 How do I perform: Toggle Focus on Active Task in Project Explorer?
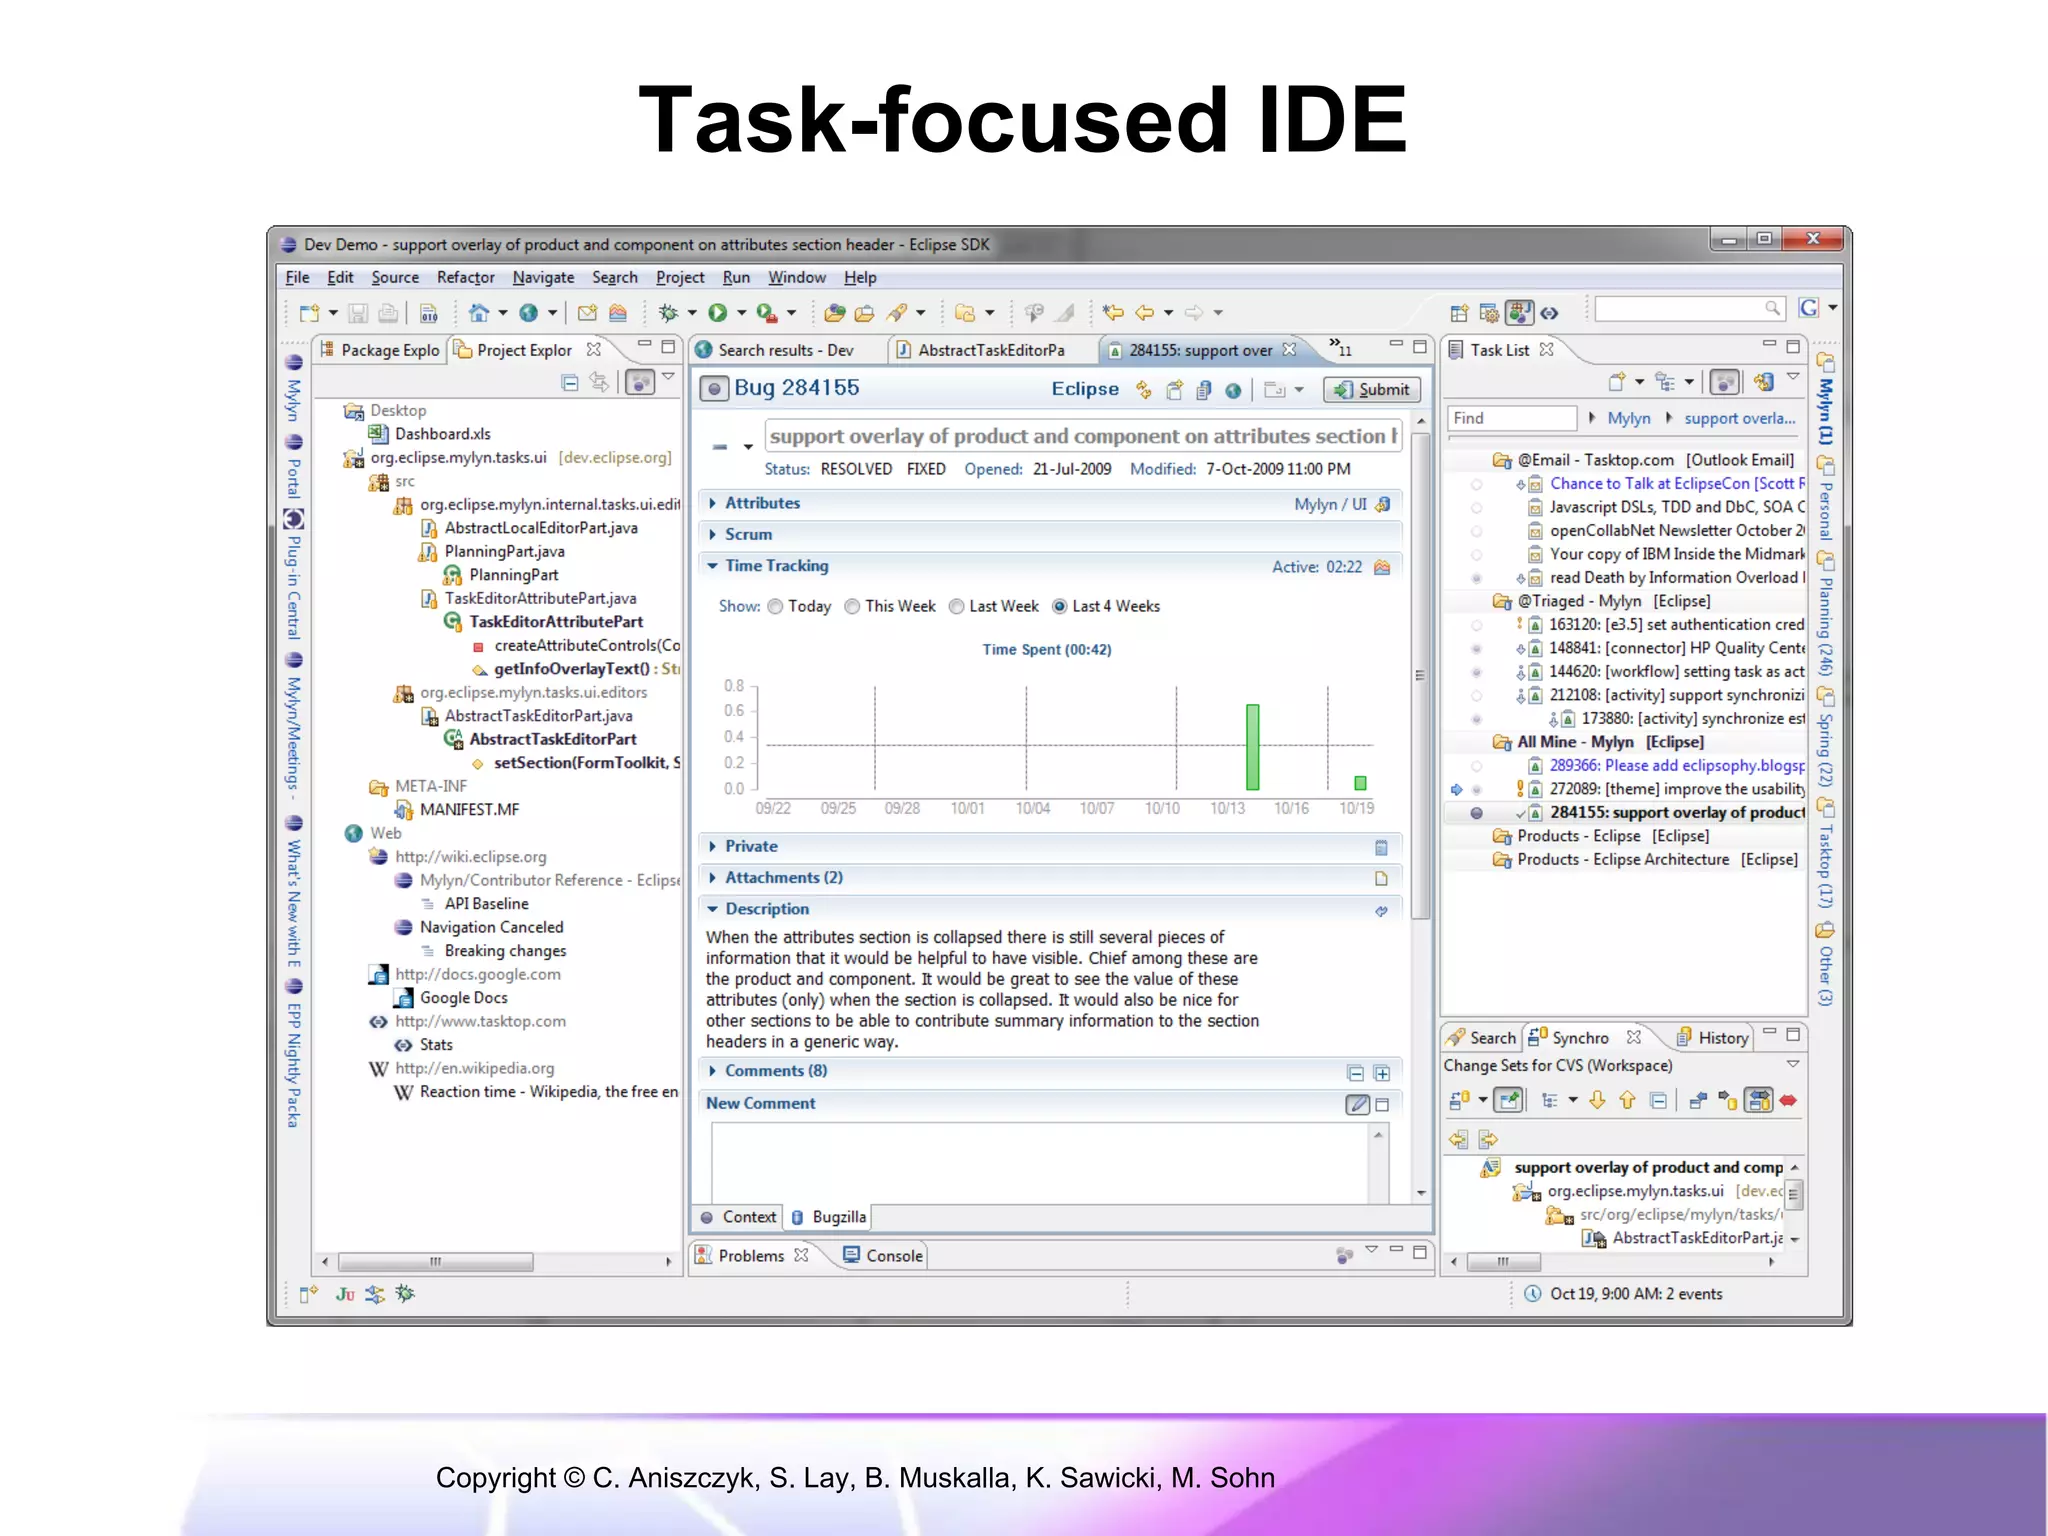[639, 382]
